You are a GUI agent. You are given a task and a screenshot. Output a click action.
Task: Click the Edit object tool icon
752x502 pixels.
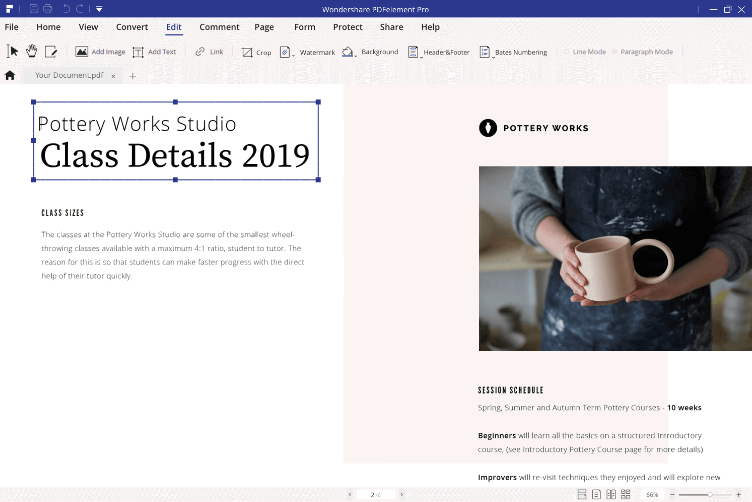tap(50, 51)
